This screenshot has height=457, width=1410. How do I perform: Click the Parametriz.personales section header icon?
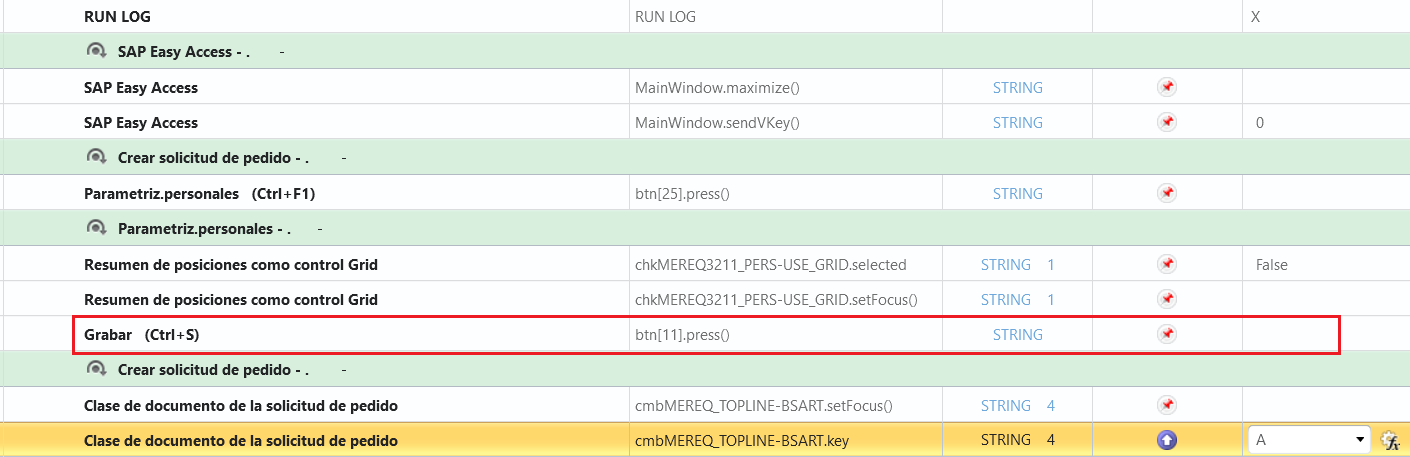tap(97, 228)
